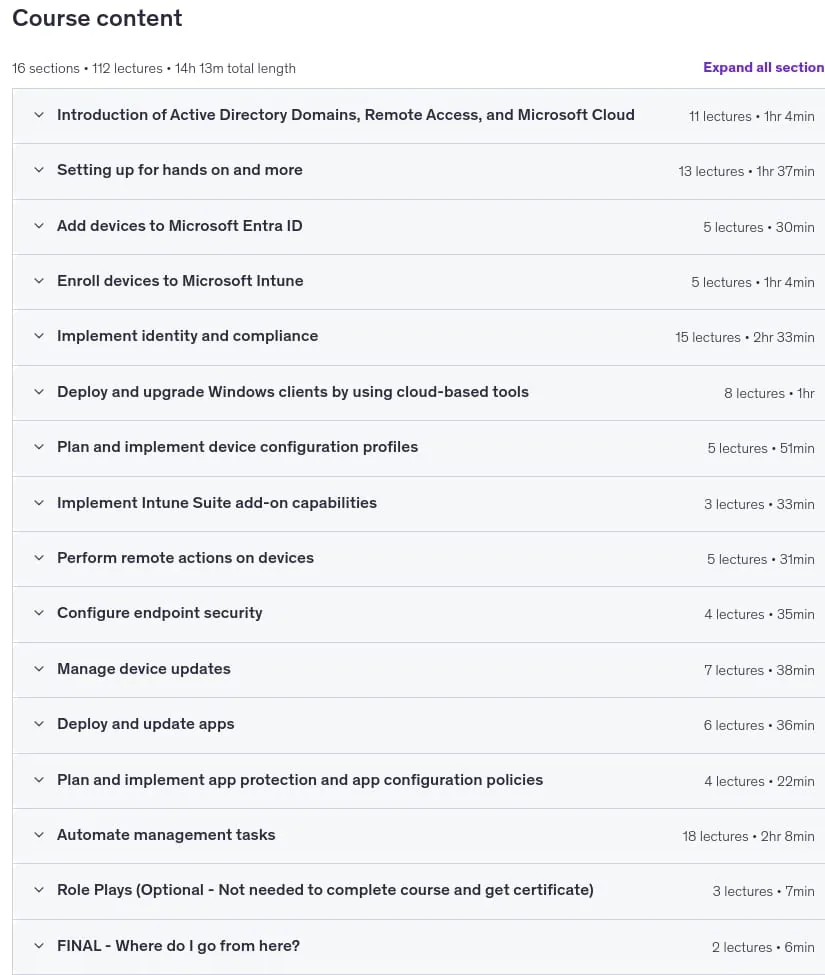The image size is (825, 975).
Task: Open Implement identity and compliance section
Action: (x=418, y=337)
